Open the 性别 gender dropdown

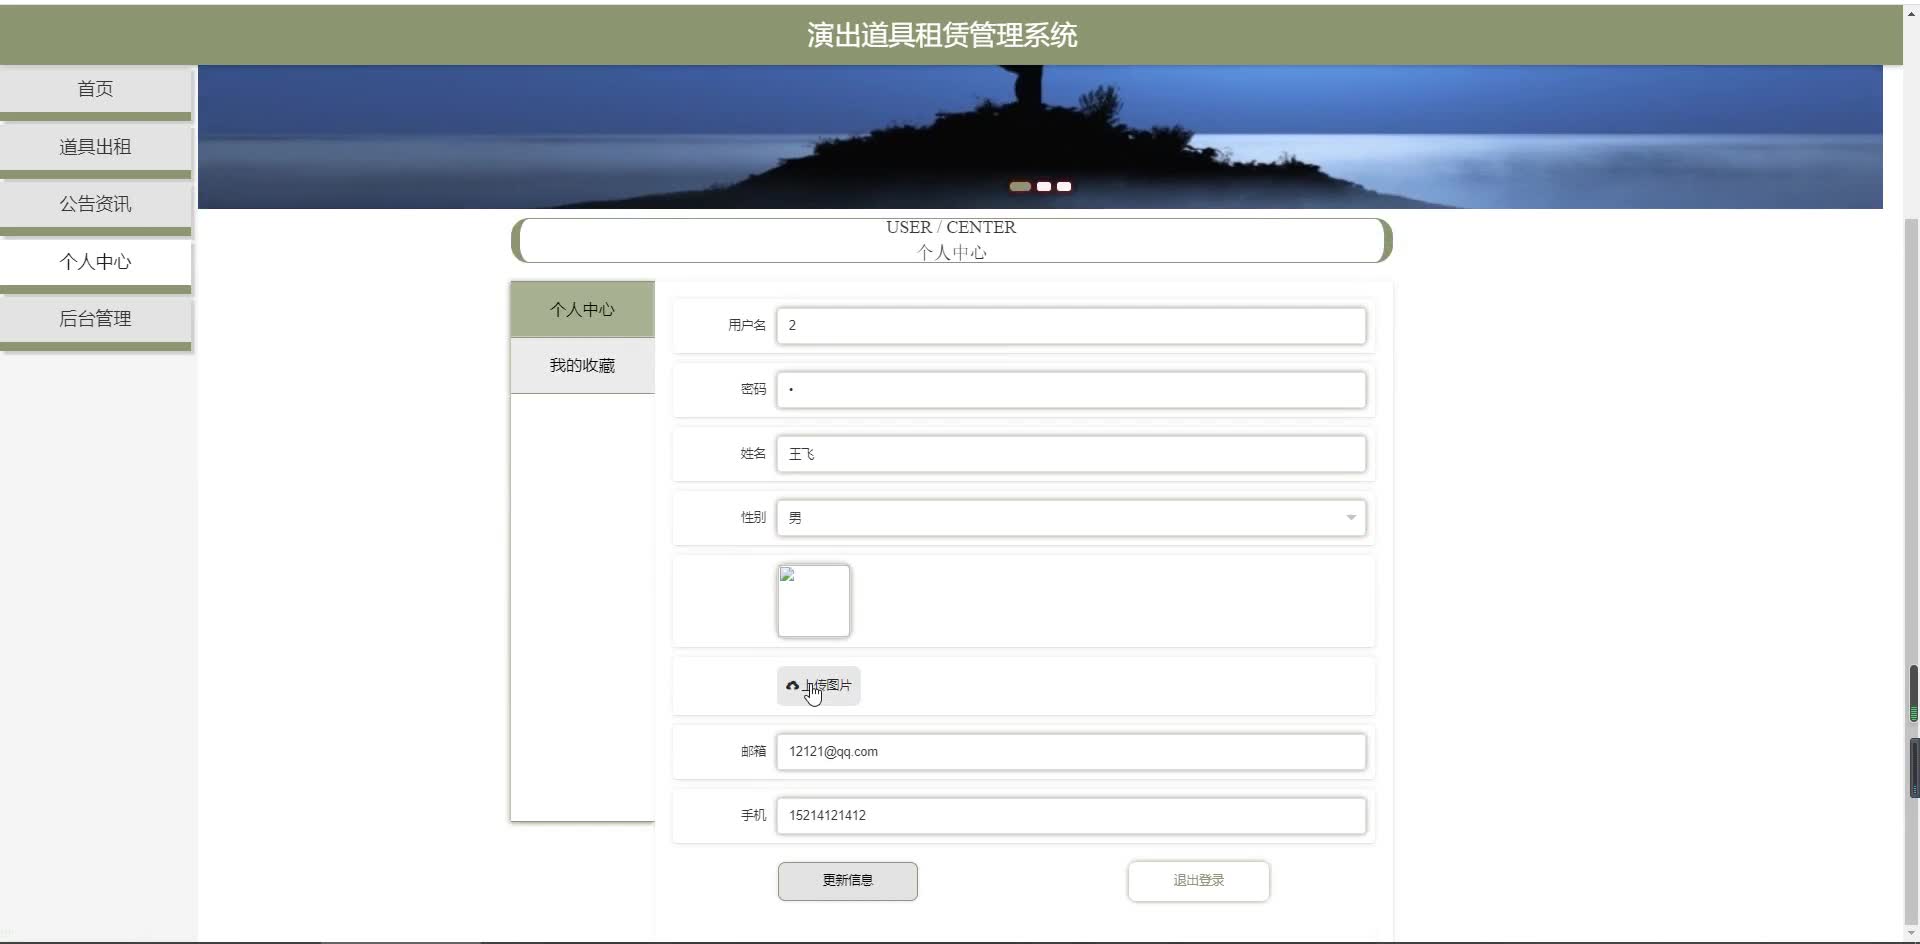(1350, 517)
